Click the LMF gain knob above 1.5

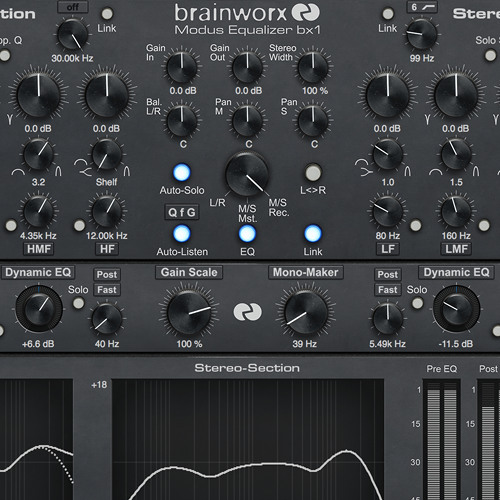[456, 96]
